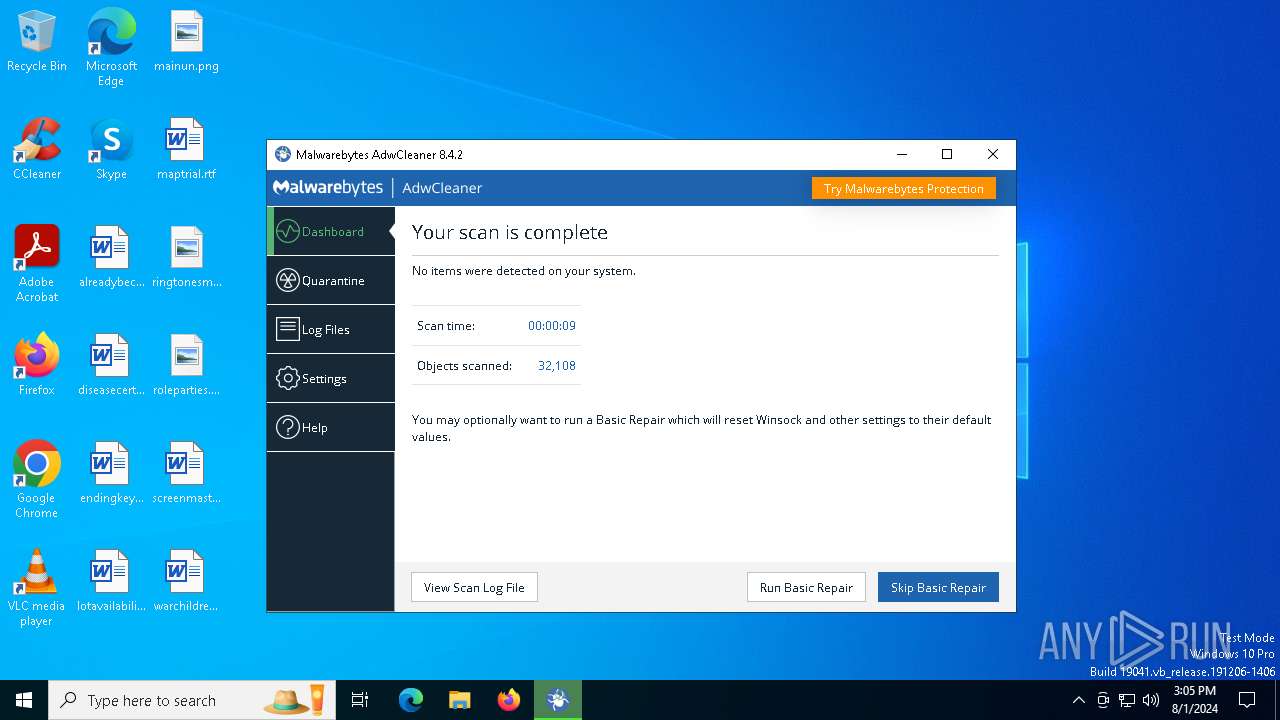The height and width of the screenshot is (720, 1280).
Task: Select the alreadybec... Word document
Action: (x=111, y=257)
